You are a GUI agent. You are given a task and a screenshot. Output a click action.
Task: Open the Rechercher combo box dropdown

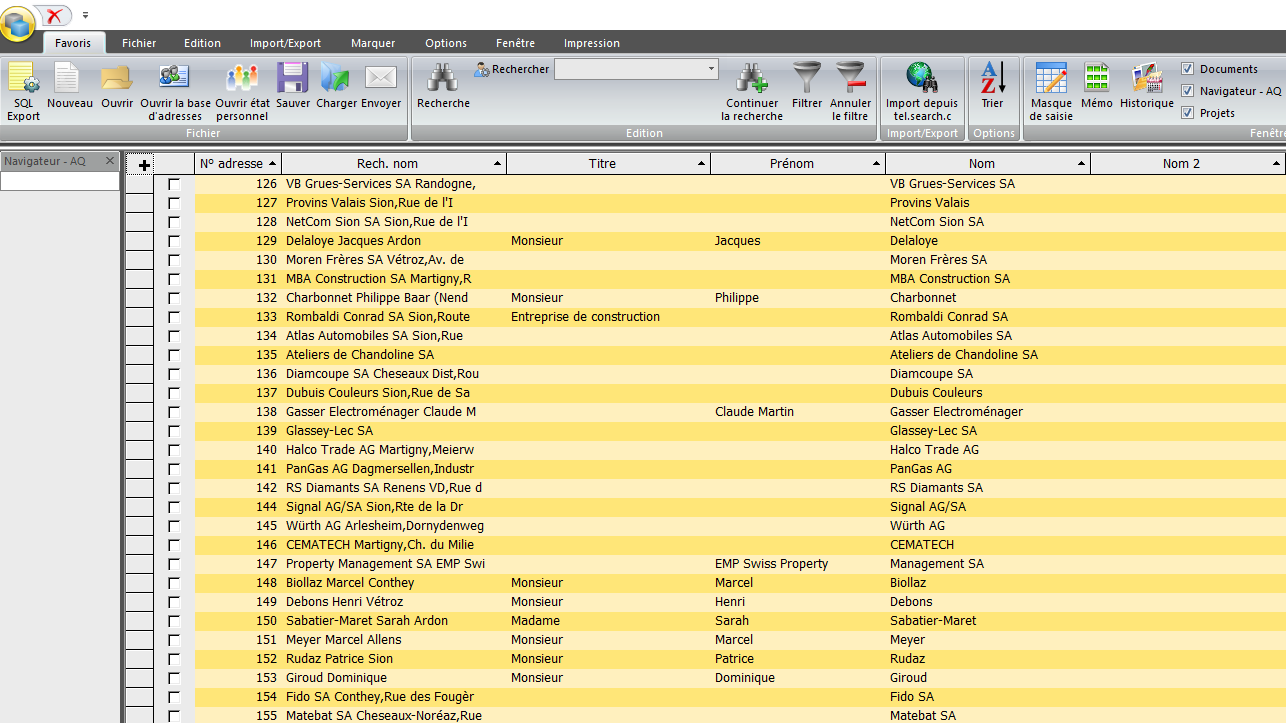(x=712, y=69)
